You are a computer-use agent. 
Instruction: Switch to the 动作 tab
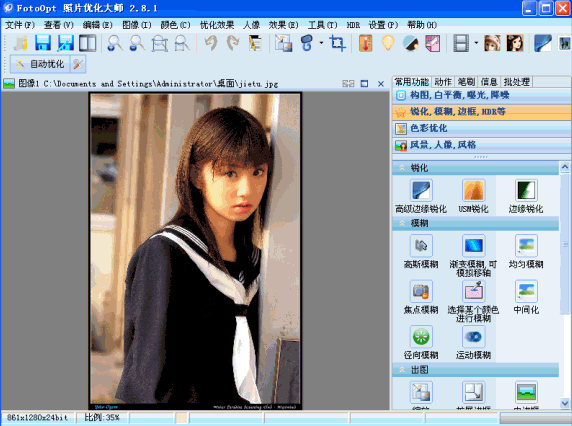point(443,82)
